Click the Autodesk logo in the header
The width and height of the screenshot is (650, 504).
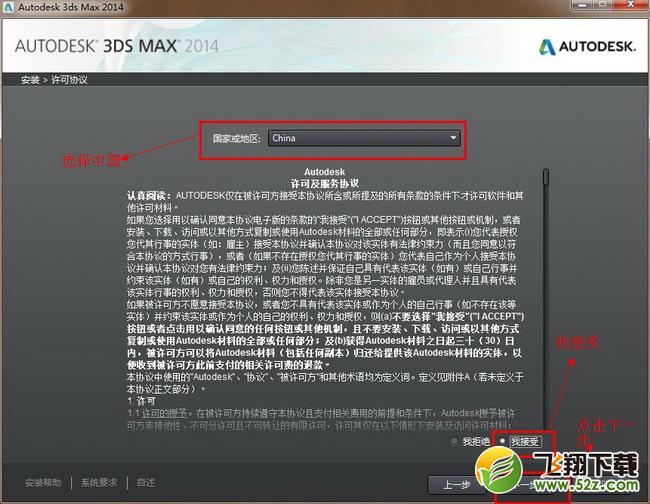pyautogui.click(x=587, y=46)
